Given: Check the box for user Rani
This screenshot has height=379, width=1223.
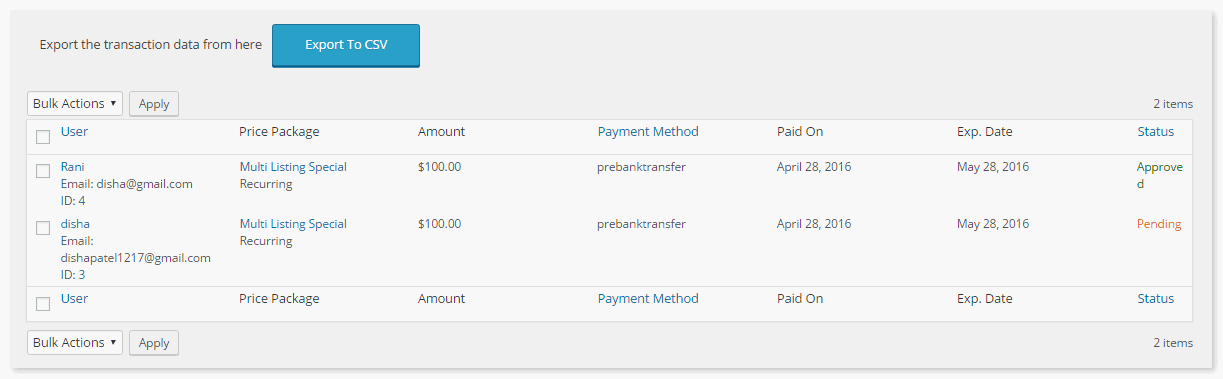Looking at the screenshot, I should coord(43,171).
